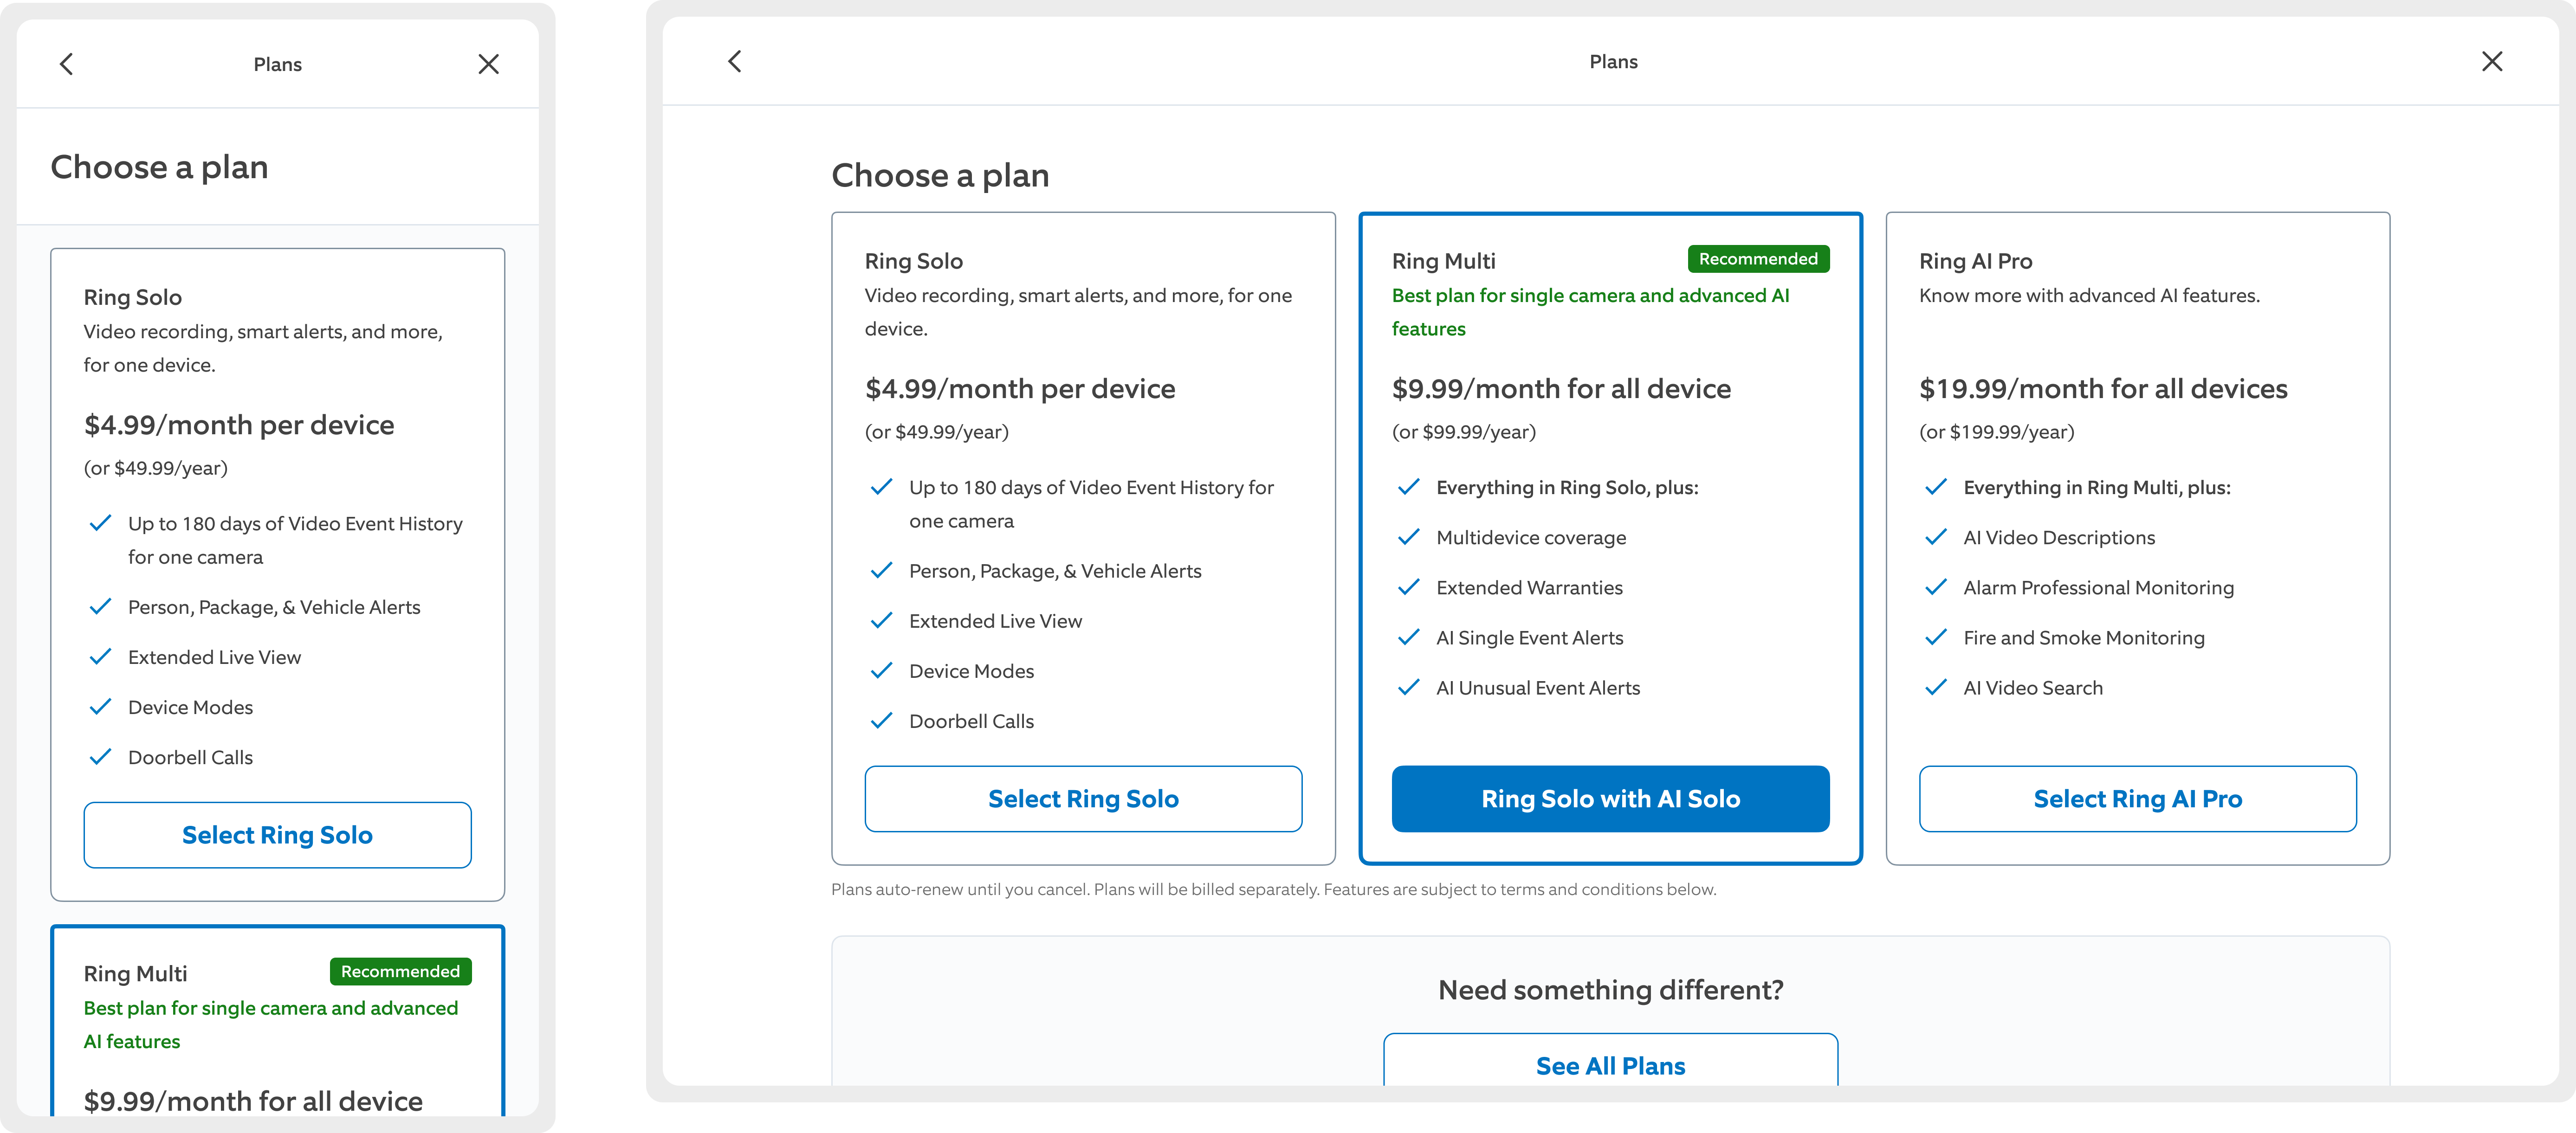Click the $19.99/month for all devices price
The width and height of the screenshot is (2576, 1133).
[x=2103, y=389]
